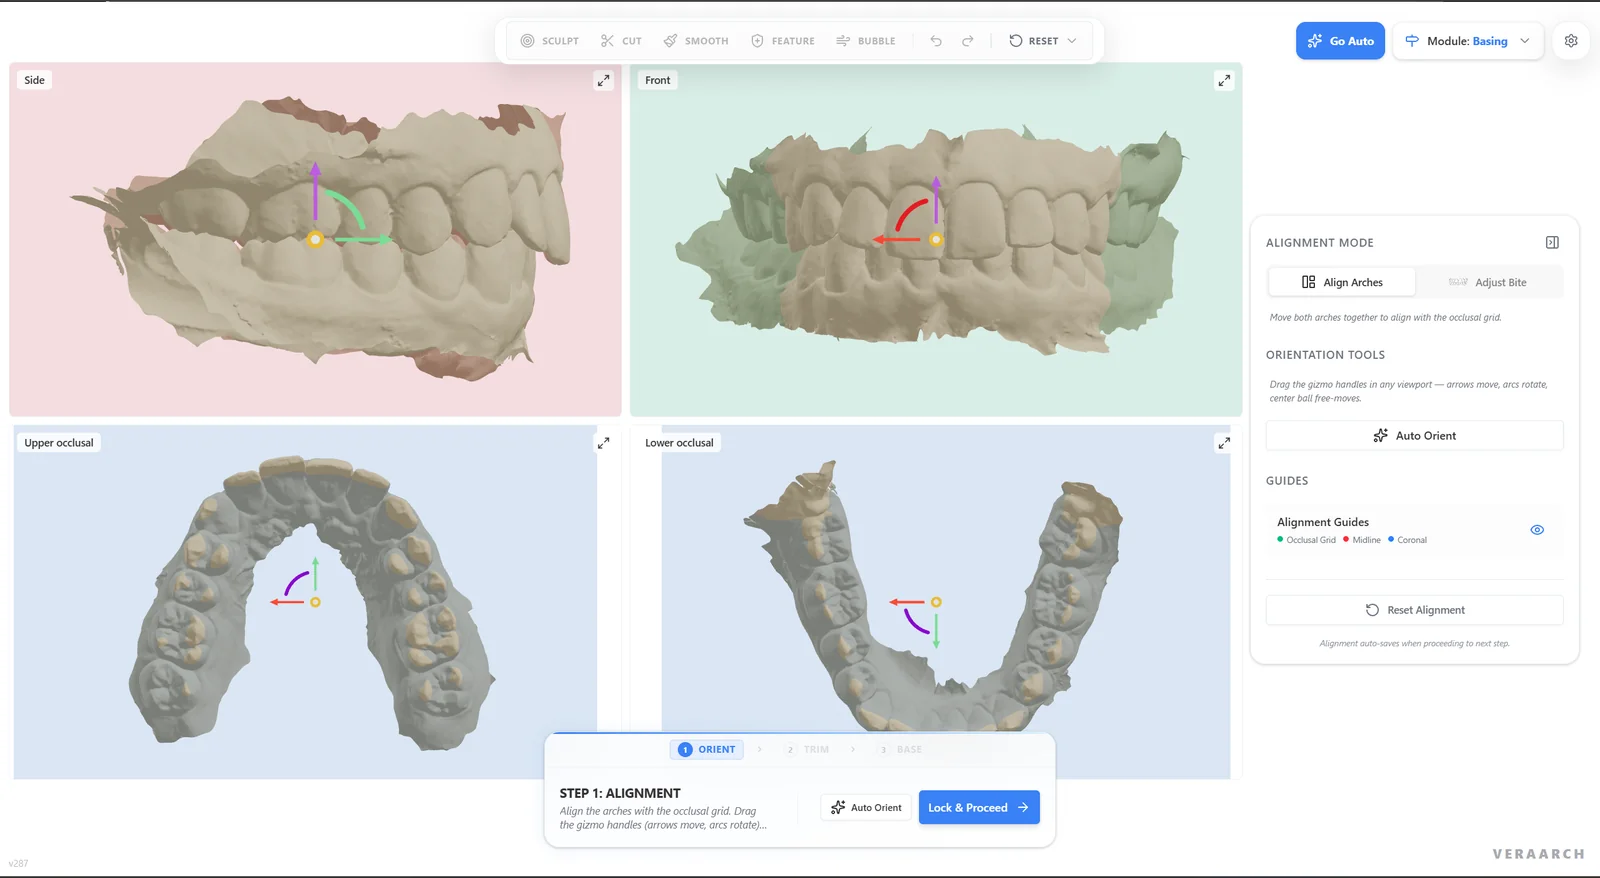The image size is (1600, 878).
Task: Click Lock & Proceed button
Action: [979, 808]
